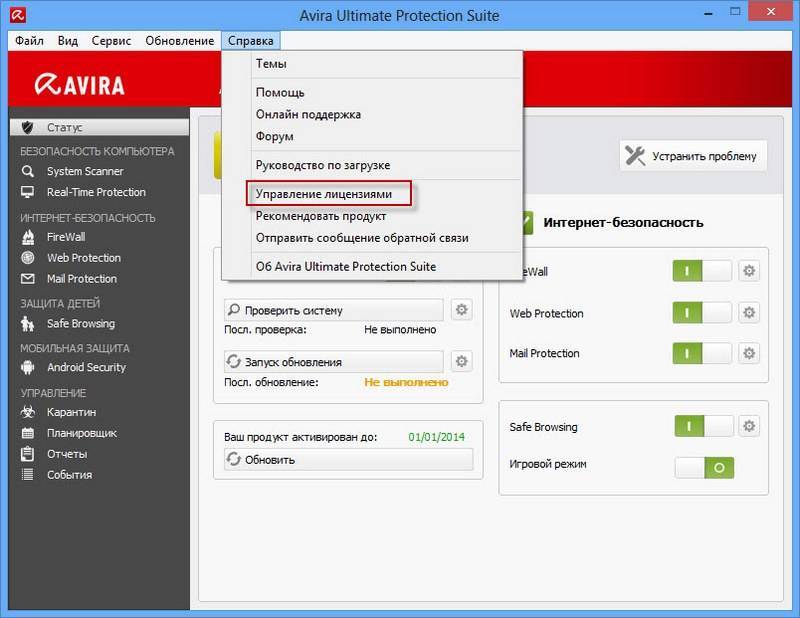Select the shield icon next to Статус
The width and height of the screenshot is (800, 618).
pos(28,128)
